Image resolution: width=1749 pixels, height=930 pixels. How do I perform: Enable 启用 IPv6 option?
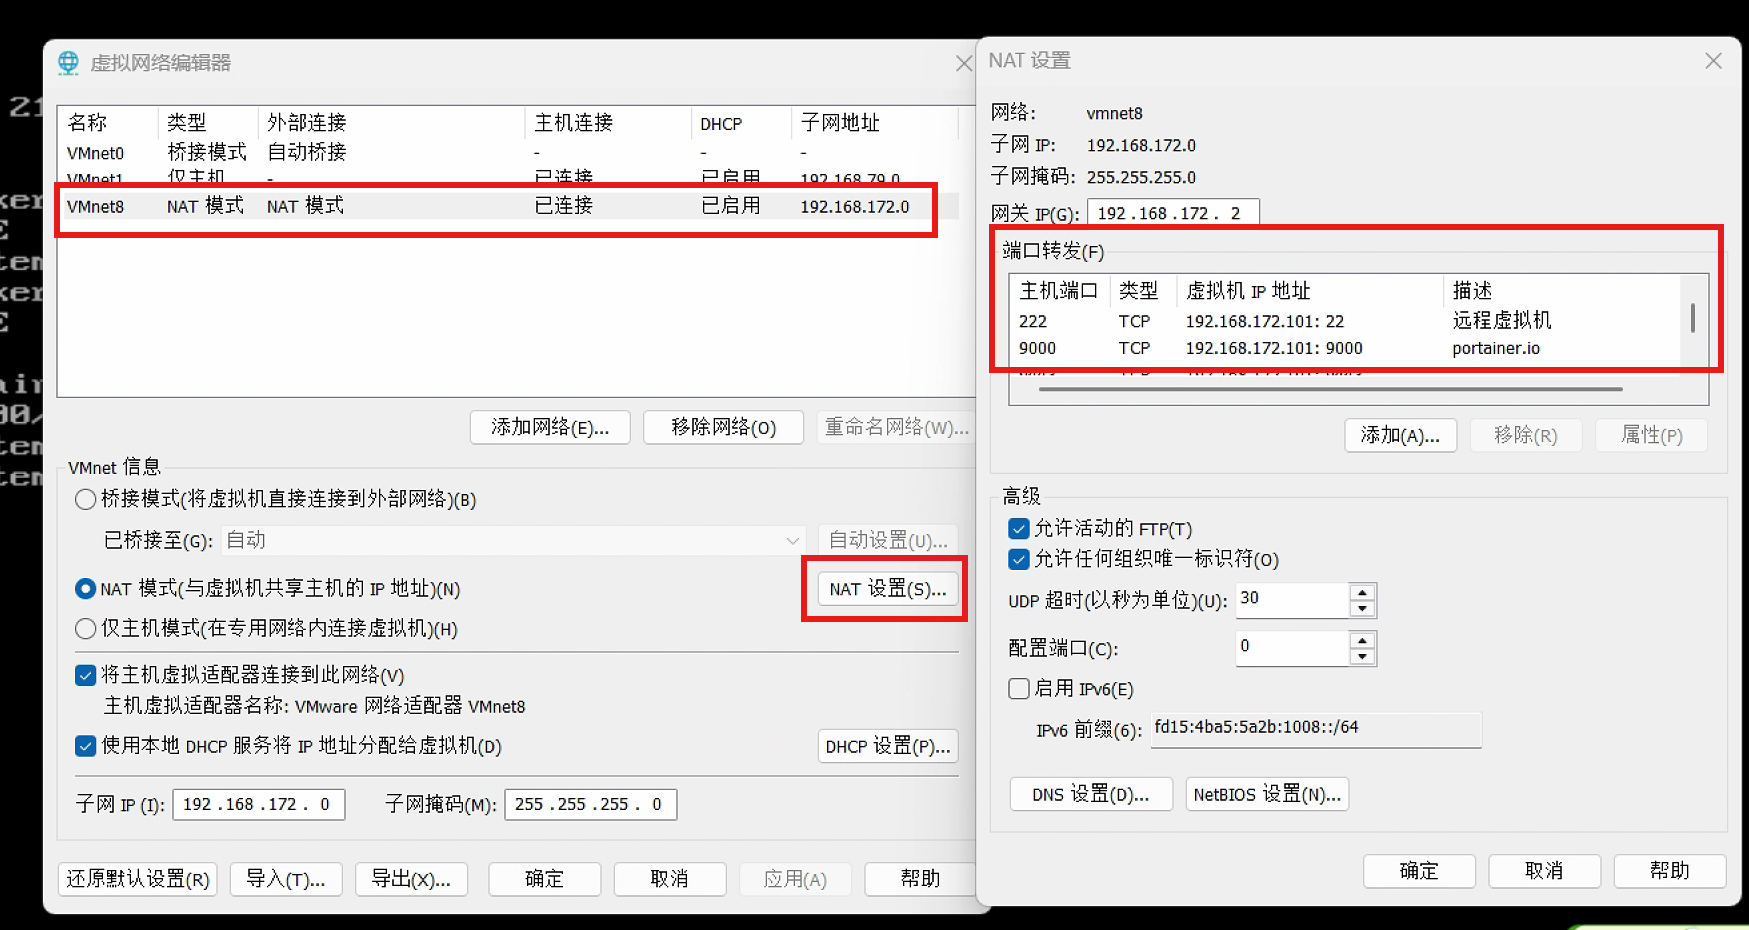click(x=1018, y=688)
